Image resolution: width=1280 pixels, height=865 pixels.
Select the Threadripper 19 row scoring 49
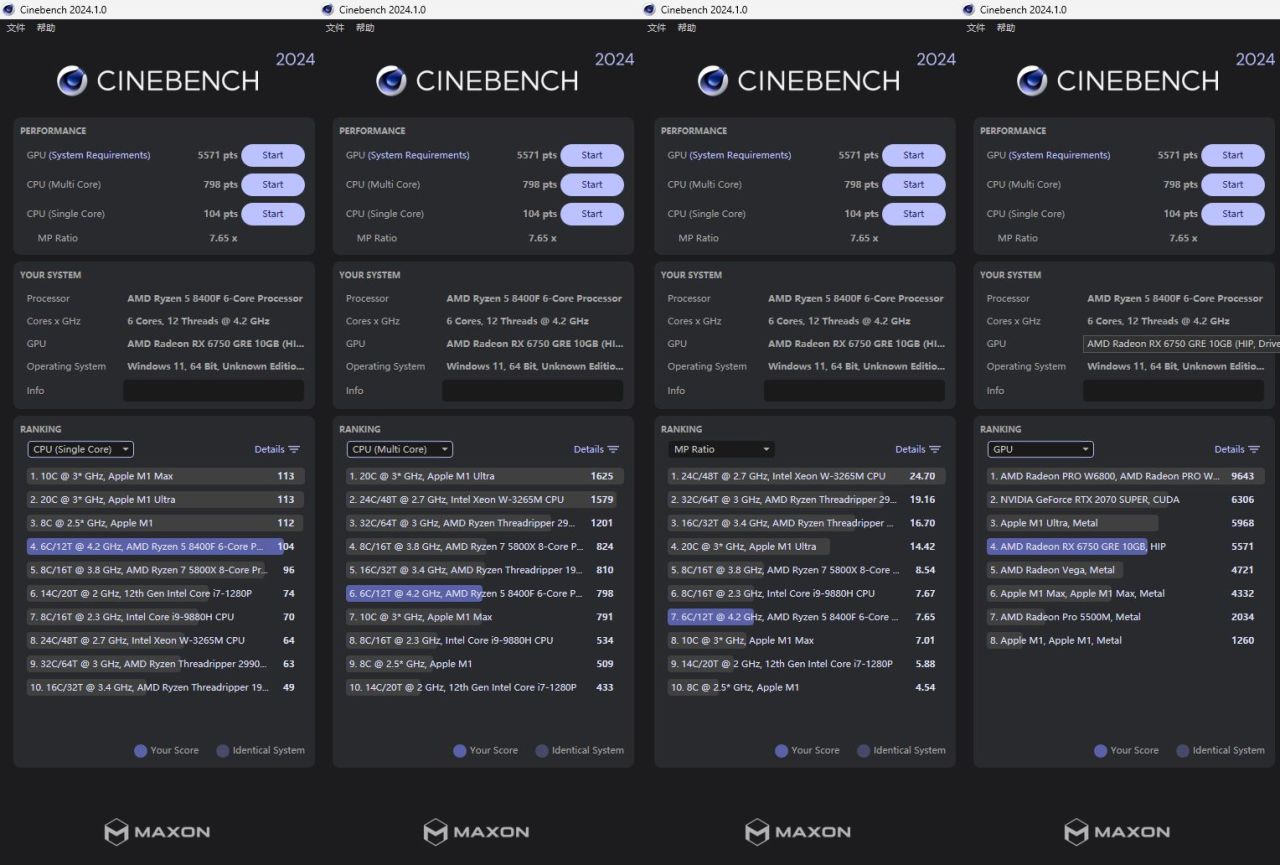pyautogui.click(x=165, y=688)
